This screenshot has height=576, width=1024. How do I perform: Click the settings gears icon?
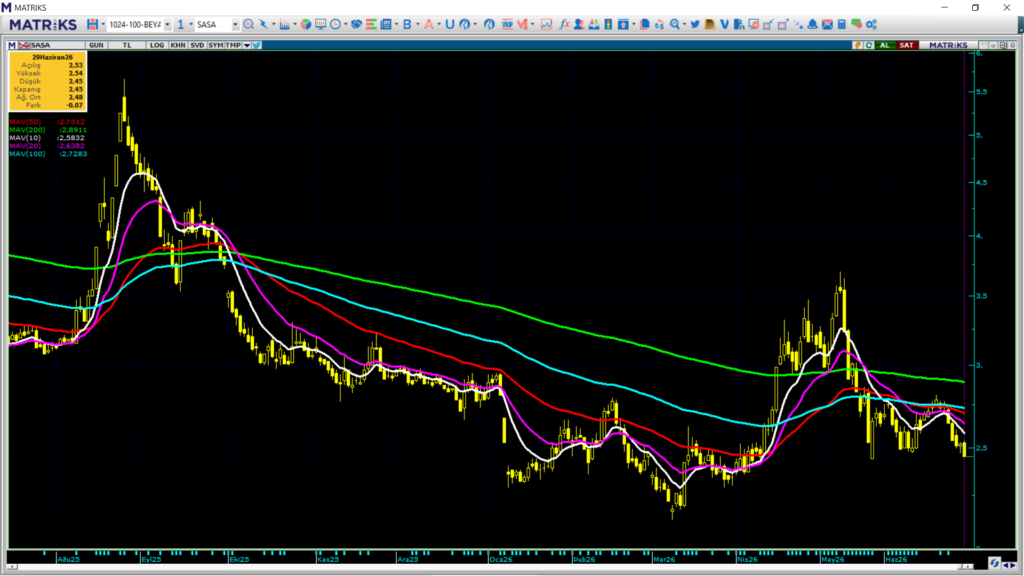871,24
